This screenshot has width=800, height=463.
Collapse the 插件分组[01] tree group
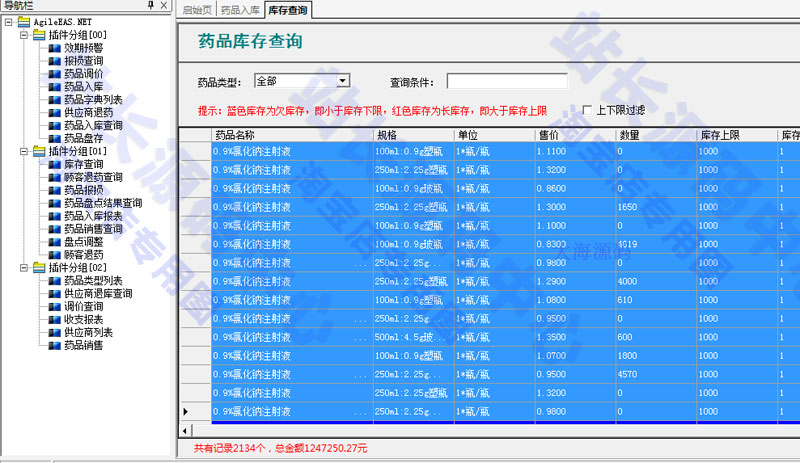(23, 151)
